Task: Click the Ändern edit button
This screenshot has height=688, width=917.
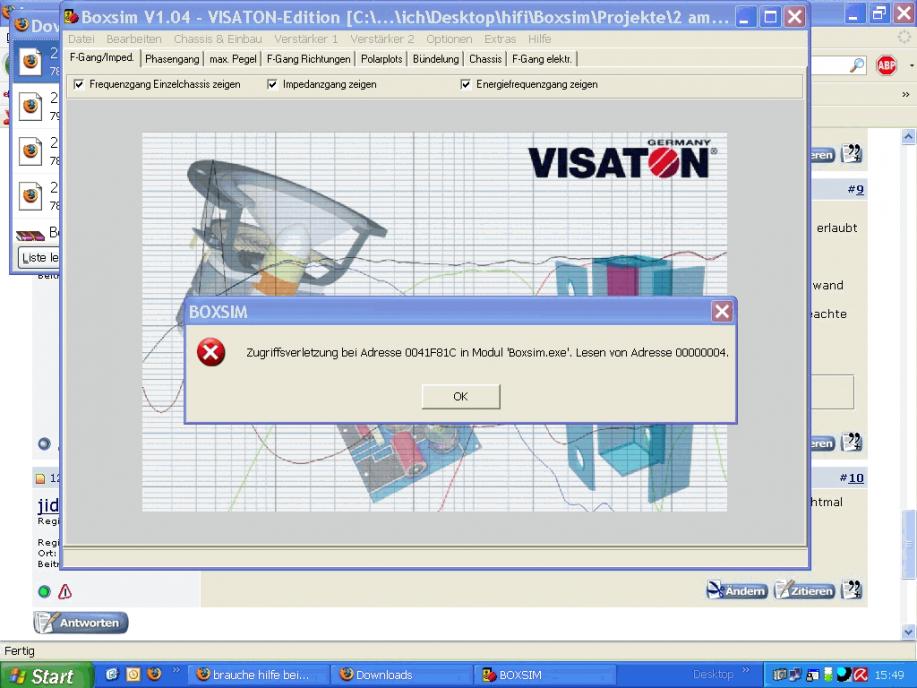Action: (736, 590)
